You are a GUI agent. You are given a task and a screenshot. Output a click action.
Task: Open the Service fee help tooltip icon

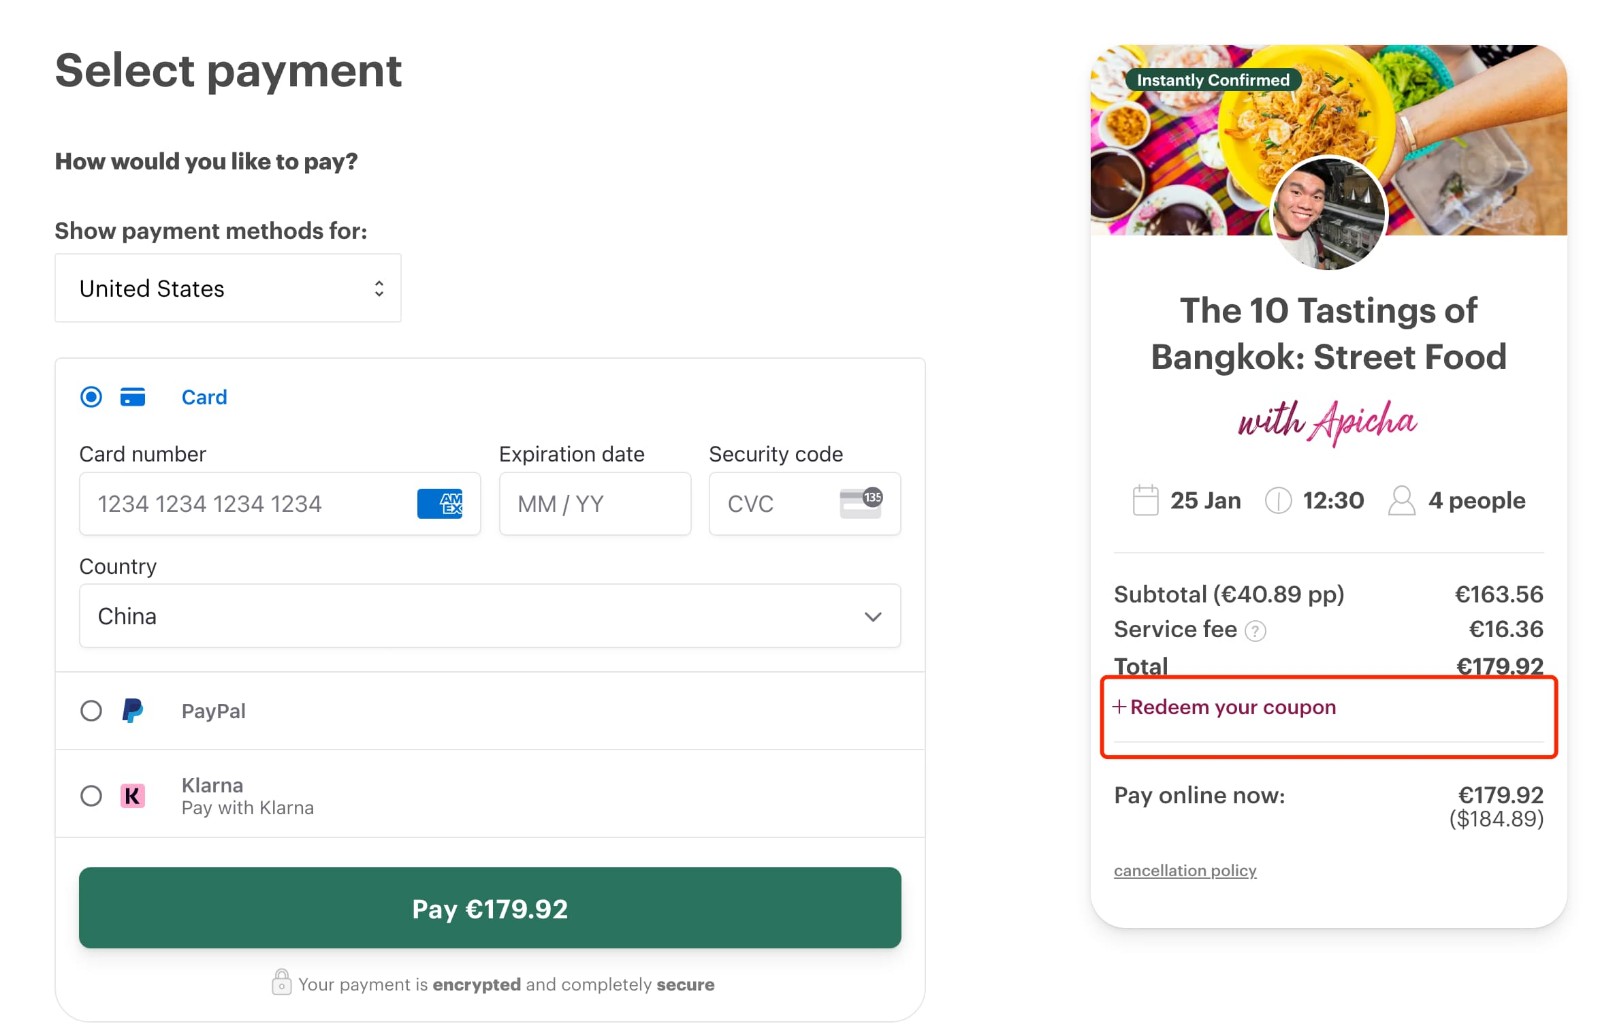[x=1257, y=630]
